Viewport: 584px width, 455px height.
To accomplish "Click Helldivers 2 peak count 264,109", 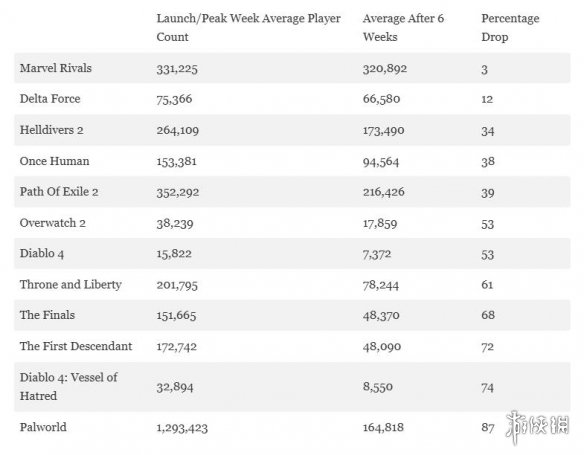I will coord(178,130).
